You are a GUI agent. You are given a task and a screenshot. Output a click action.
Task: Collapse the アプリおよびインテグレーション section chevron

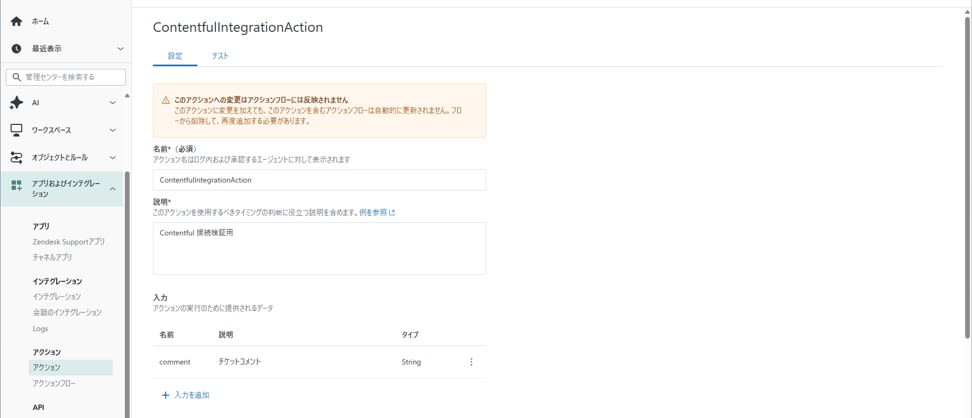point(112,189)
